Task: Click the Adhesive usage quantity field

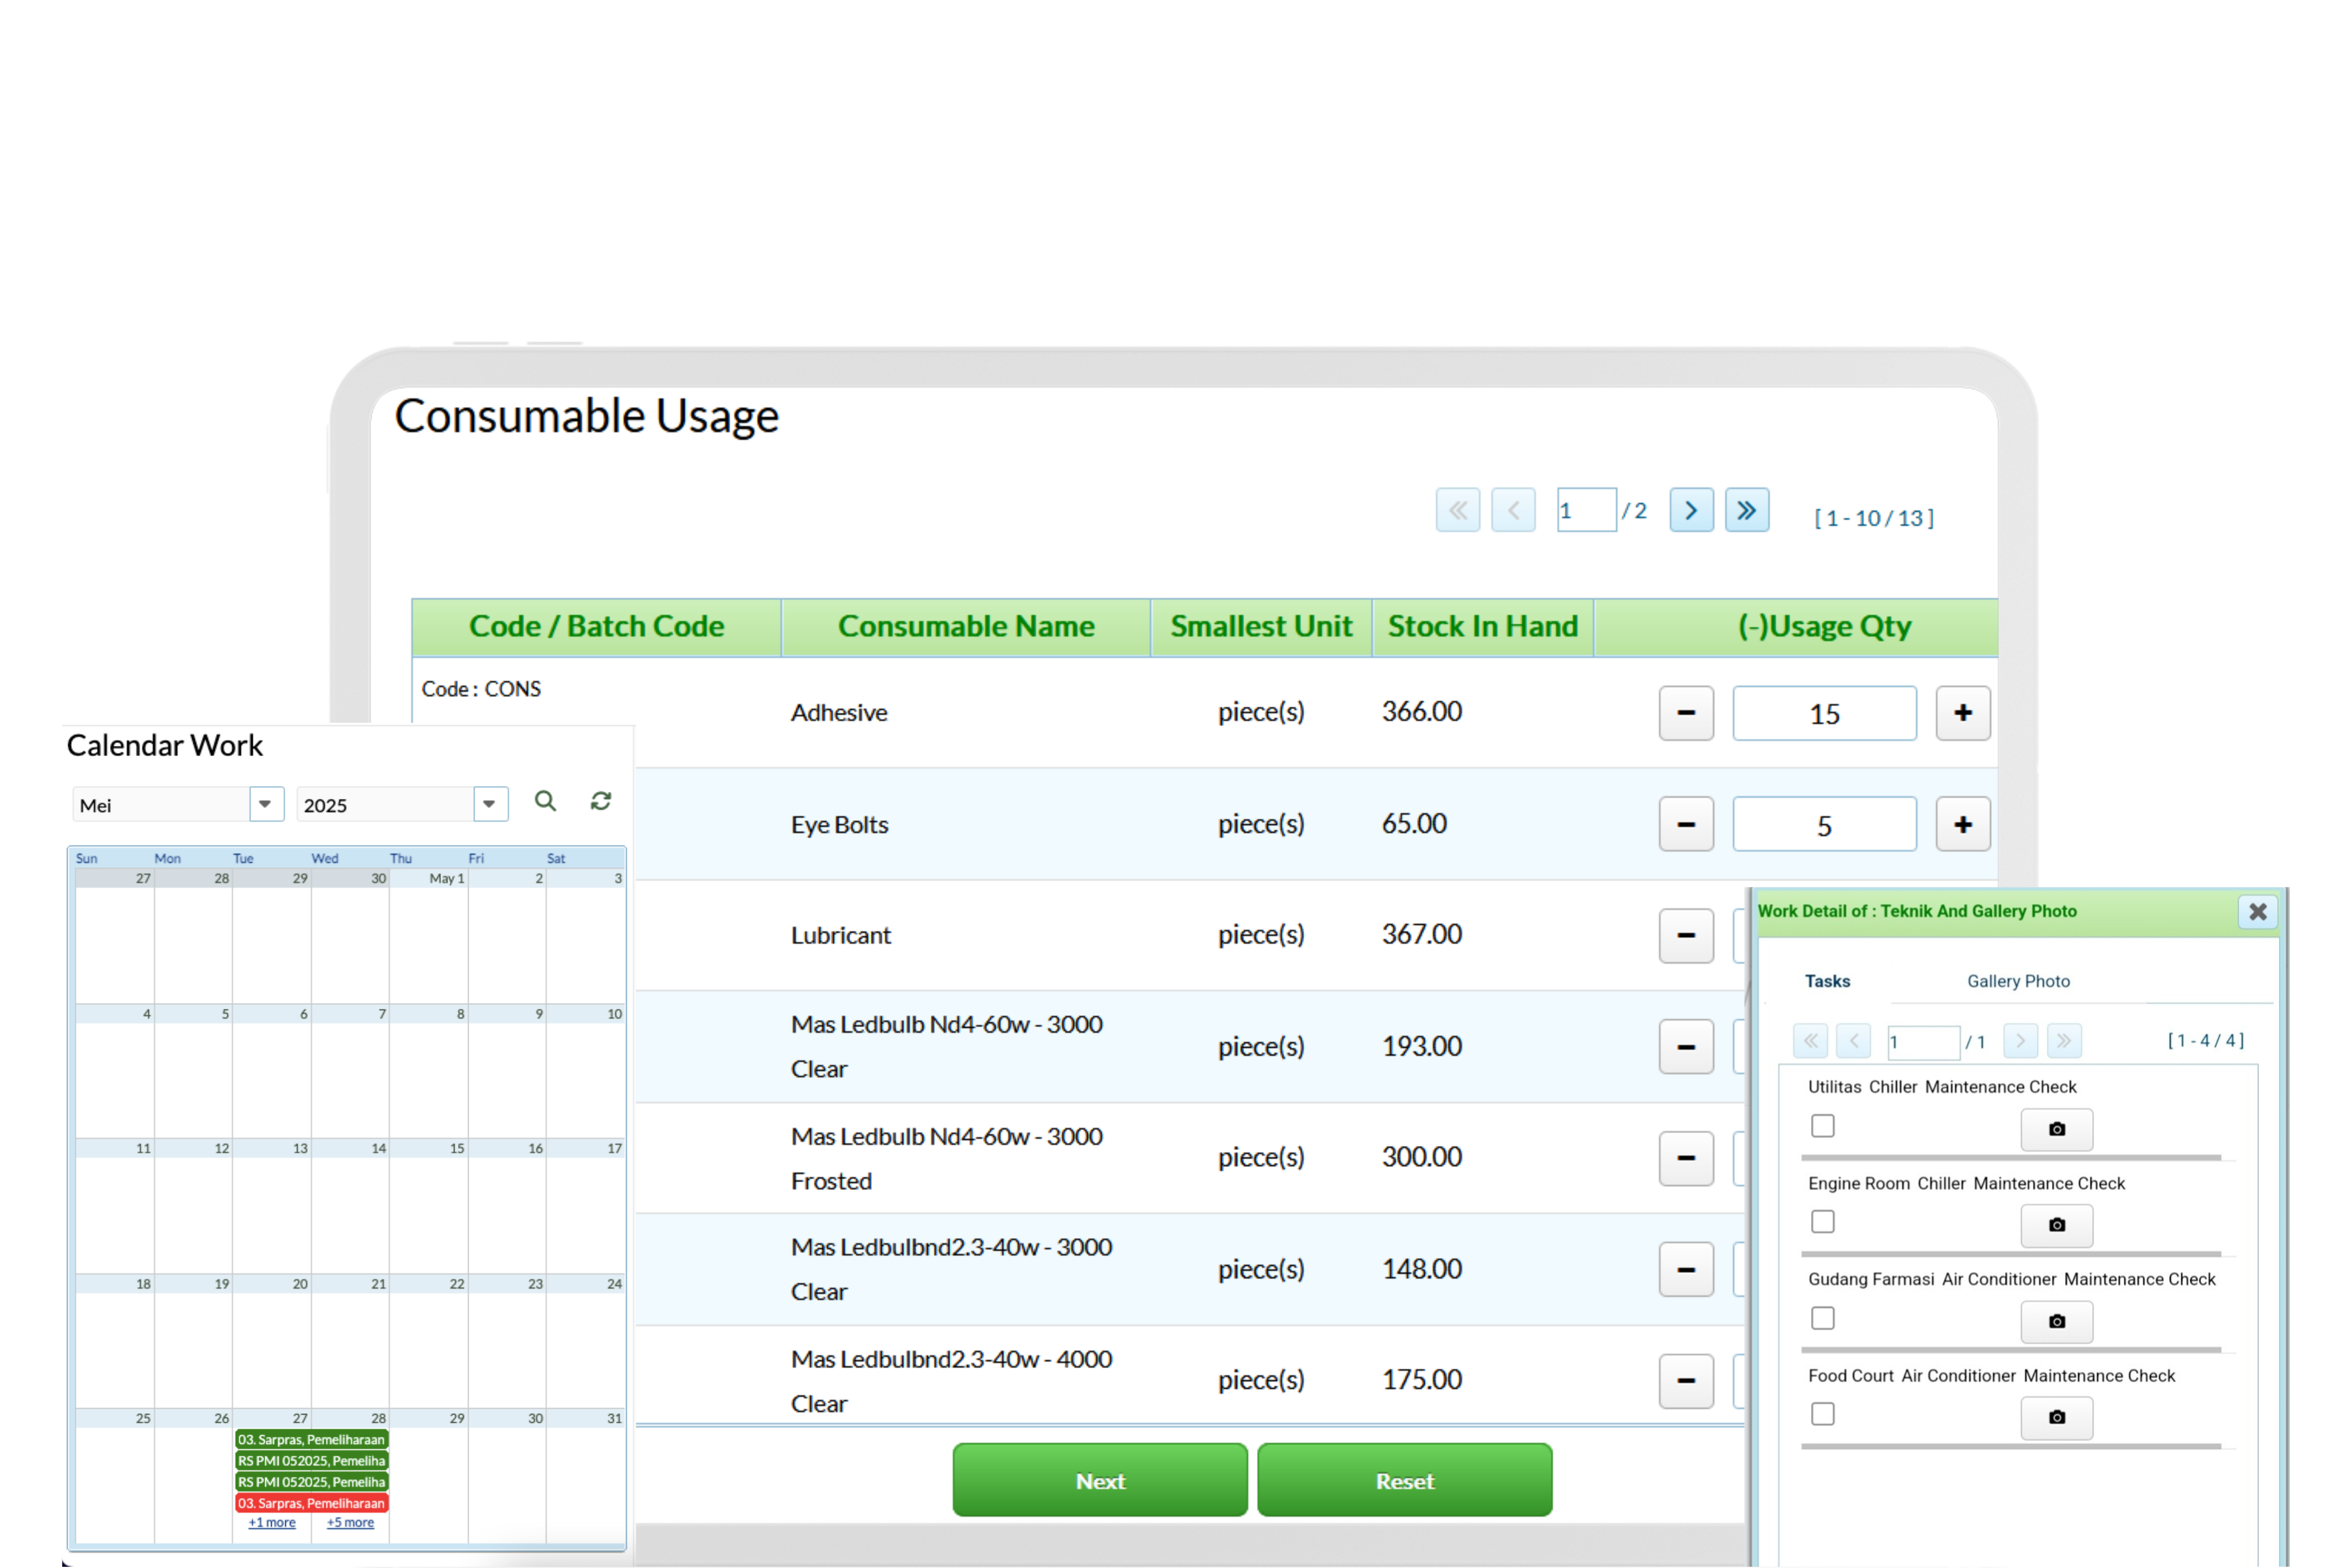Action: [x=1824, y=713]
